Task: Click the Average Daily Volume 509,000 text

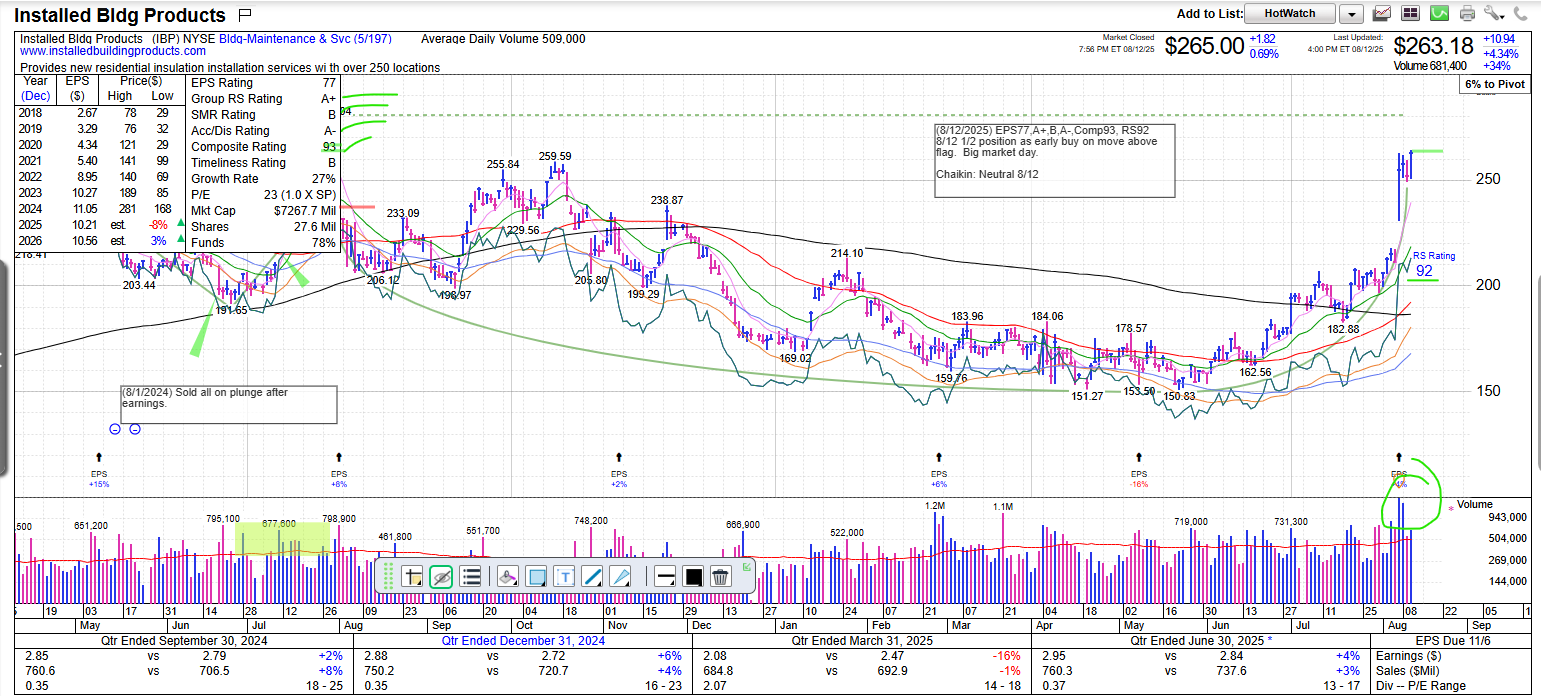Action: (503, 39)
